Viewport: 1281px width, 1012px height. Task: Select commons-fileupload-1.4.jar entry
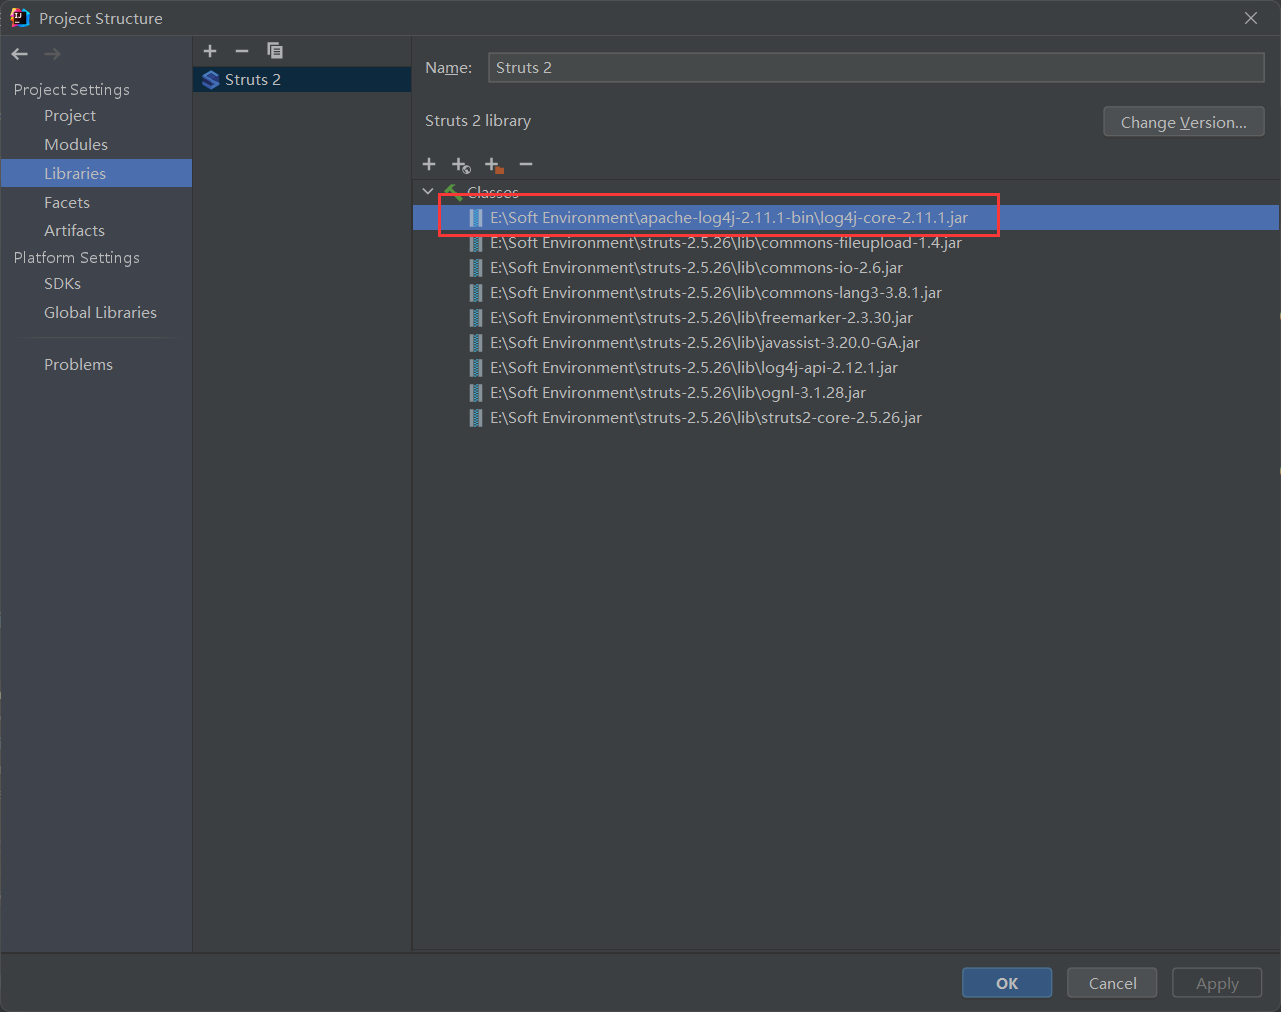click(846, 243)
